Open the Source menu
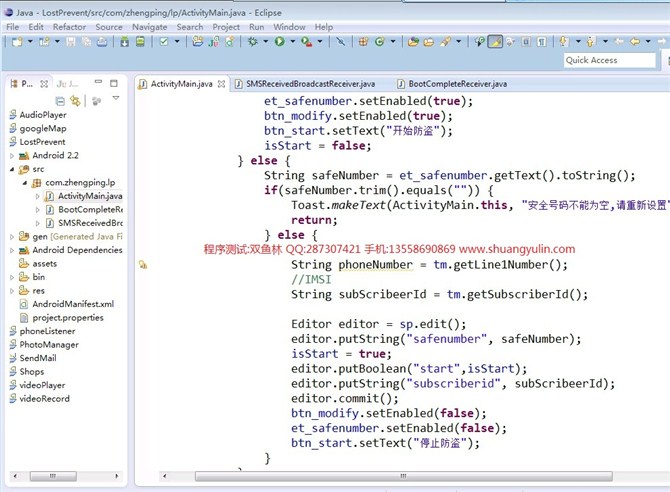The width and height of the screenshot is (670, 492). coord(109,27)
